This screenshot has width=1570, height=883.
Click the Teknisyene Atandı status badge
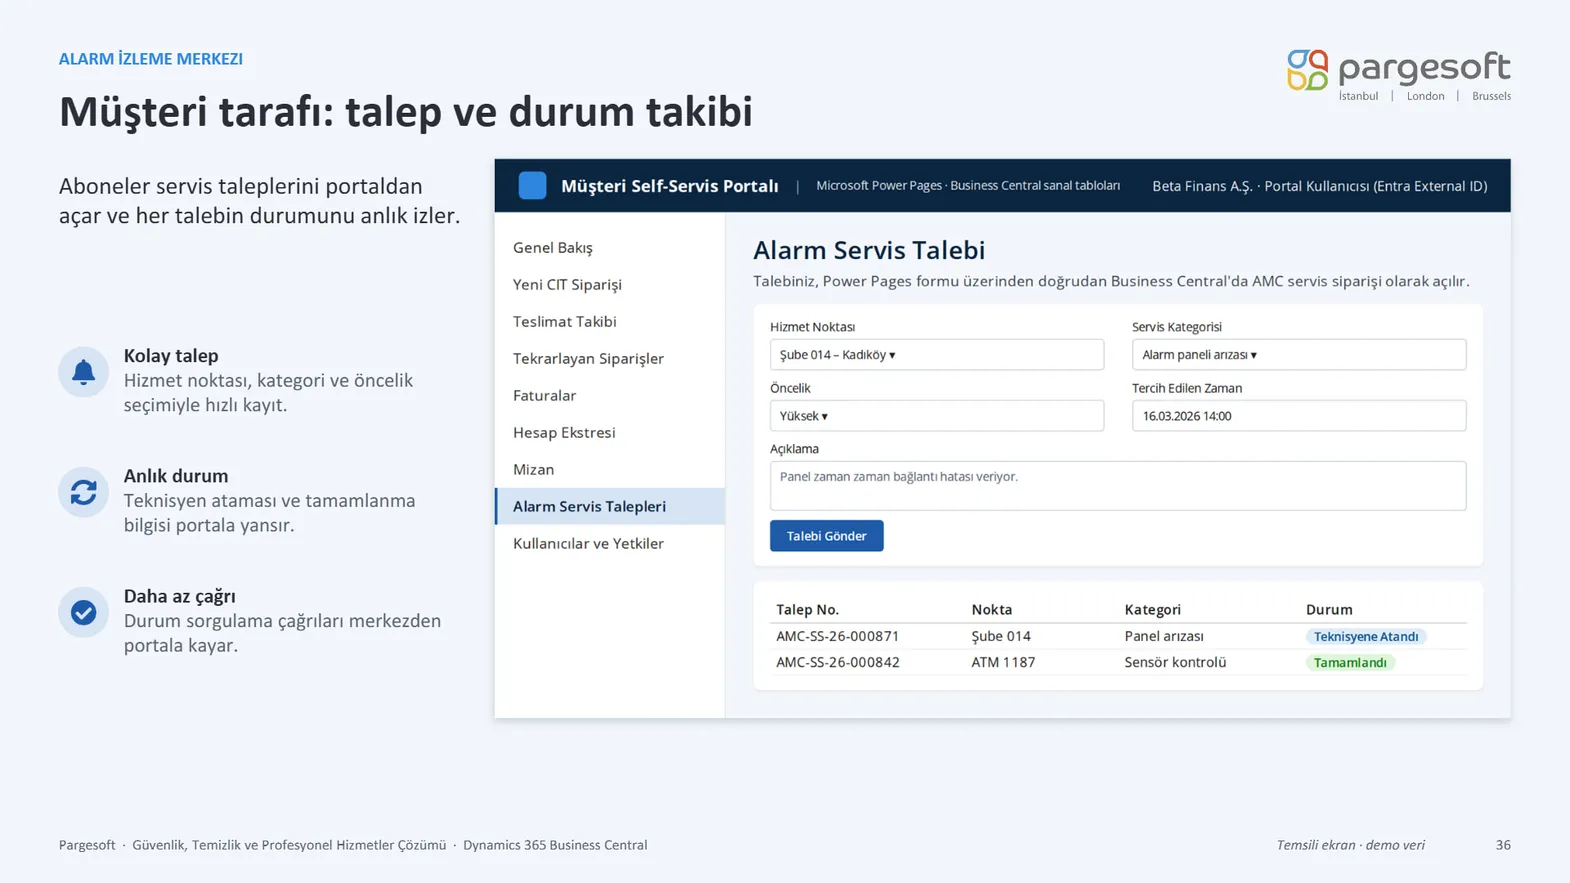pyautogui.click(x=1366, y=637)
